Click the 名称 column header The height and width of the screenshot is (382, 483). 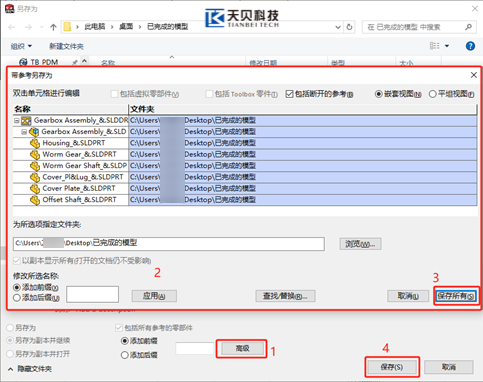71,109
